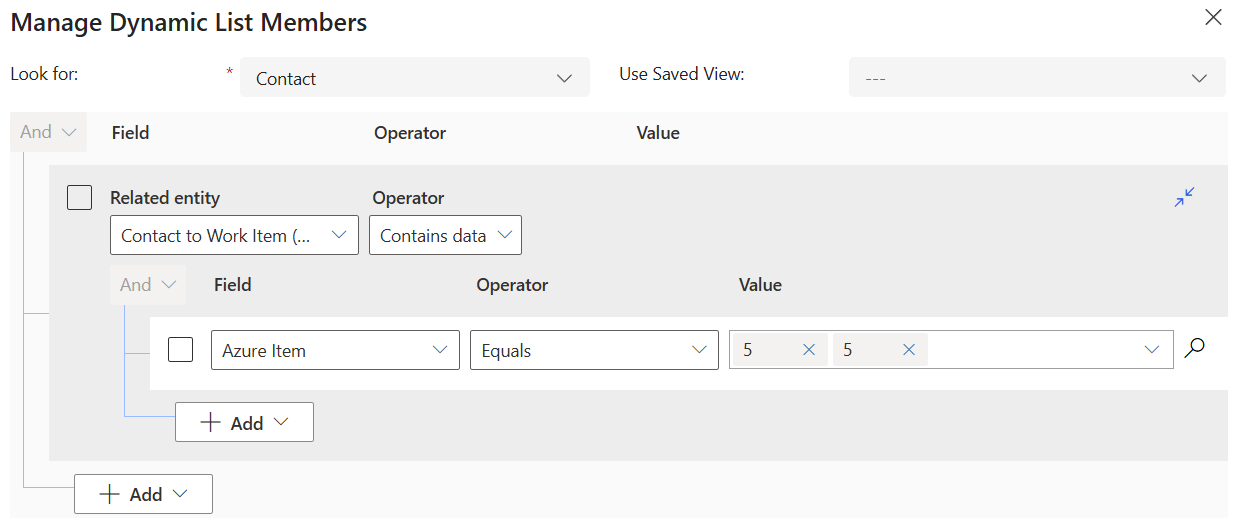Remove the second '5' value tag
Screen dimensions: 1241x518
click(909, 350)
